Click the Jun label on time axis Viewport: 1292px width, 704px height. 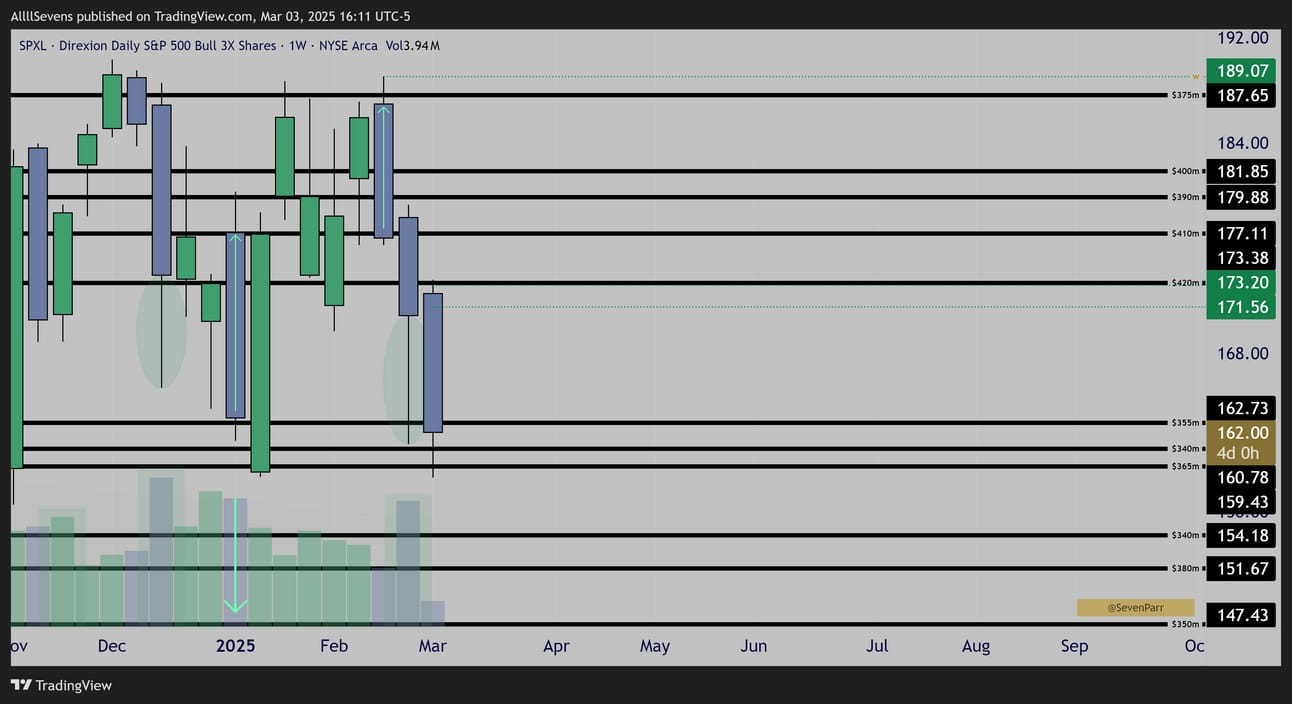[754, 646]
